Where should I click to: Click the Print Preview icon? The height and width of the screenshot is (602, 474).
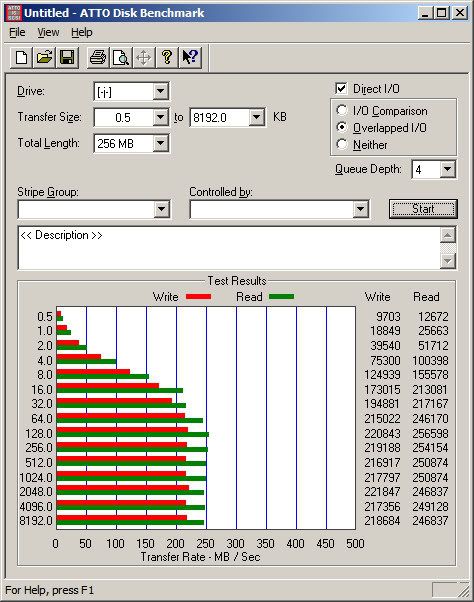121,58
